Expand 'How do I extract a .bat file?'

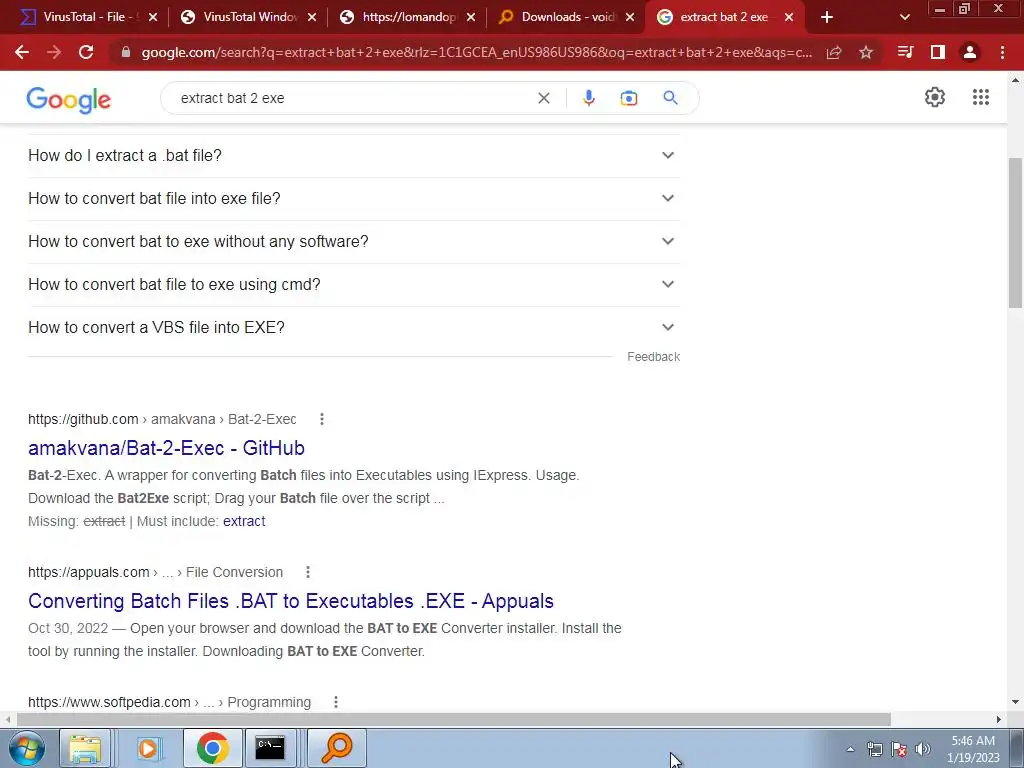(353, 155)
